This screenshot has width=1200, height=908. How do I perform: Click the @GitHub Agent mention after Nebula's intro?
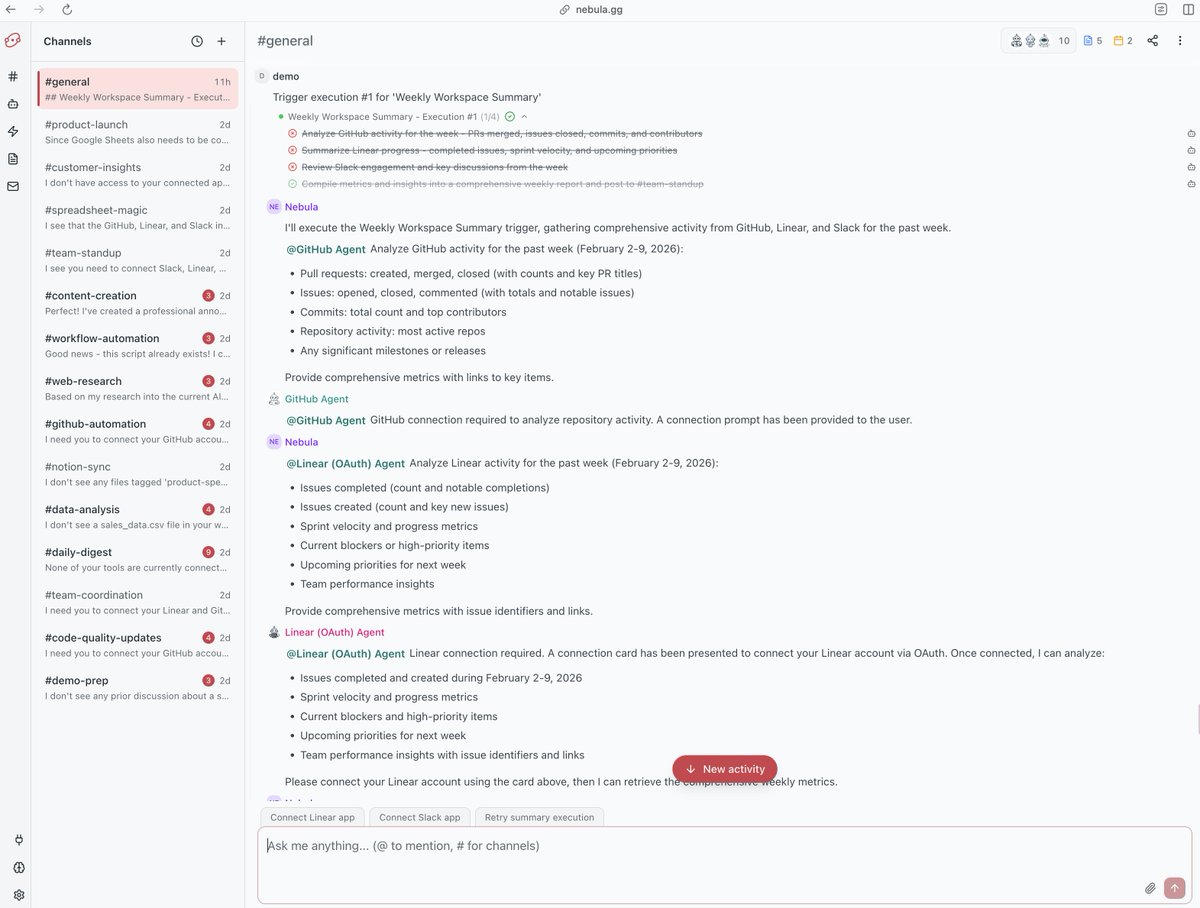(326, 249)
